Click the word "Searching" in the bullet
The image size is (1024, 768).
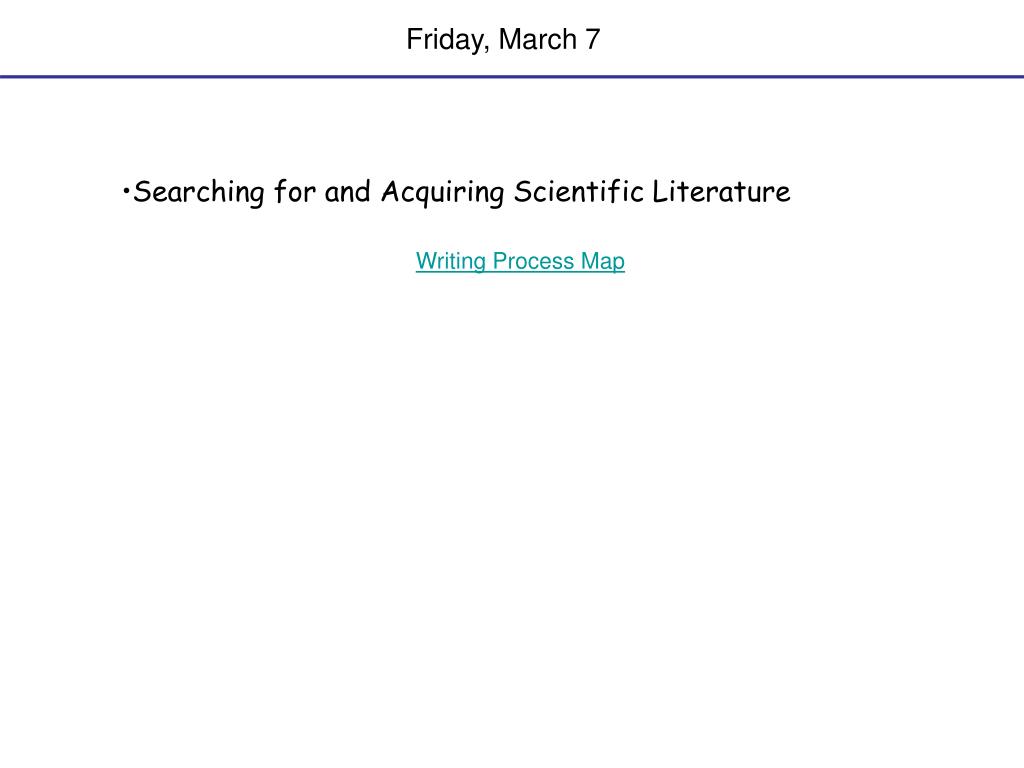(199, 192)
